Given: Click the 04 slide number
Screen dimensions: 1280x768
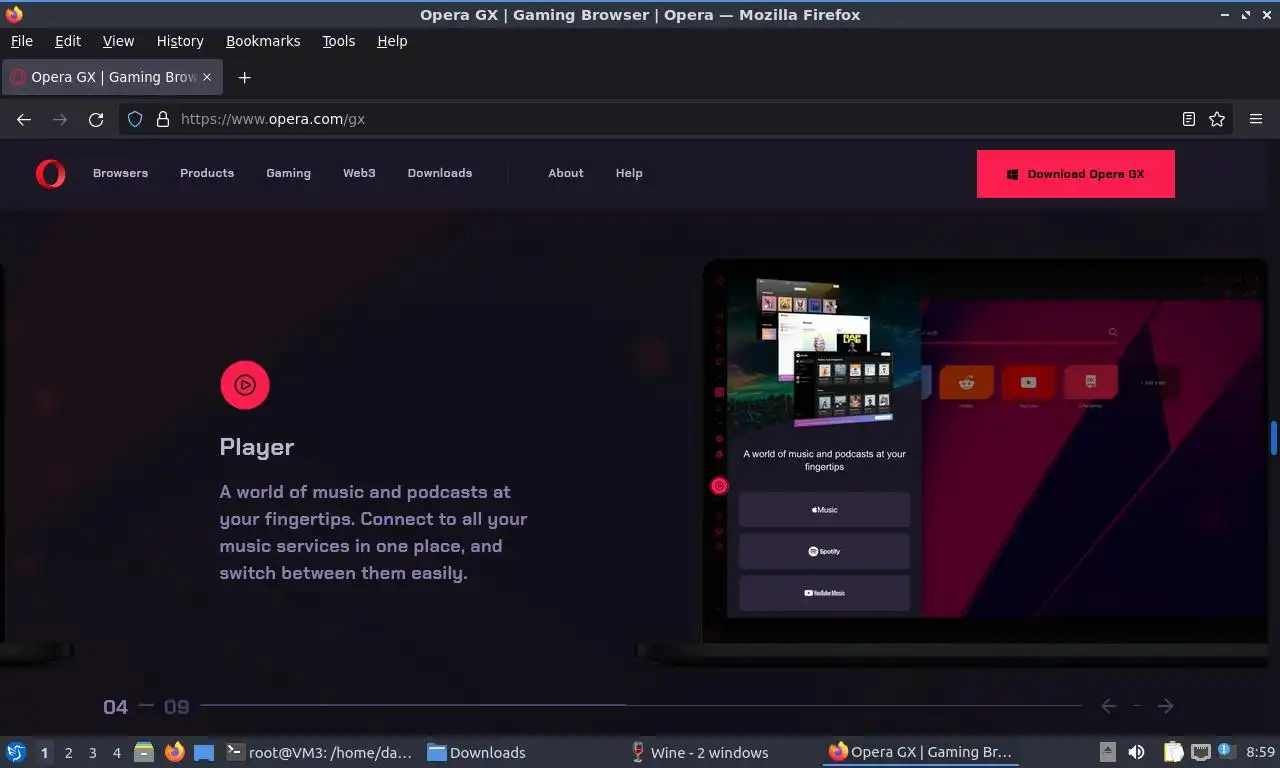Looking at the screenshot, I should pyautogui.click(x=116, y=707).
